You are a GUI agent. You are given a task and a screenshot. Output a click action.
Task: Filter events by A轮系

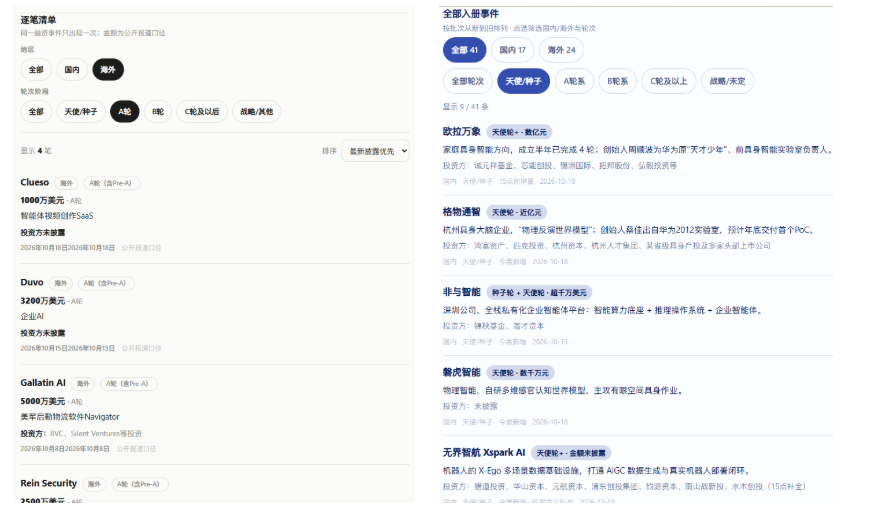coord(574,81)
